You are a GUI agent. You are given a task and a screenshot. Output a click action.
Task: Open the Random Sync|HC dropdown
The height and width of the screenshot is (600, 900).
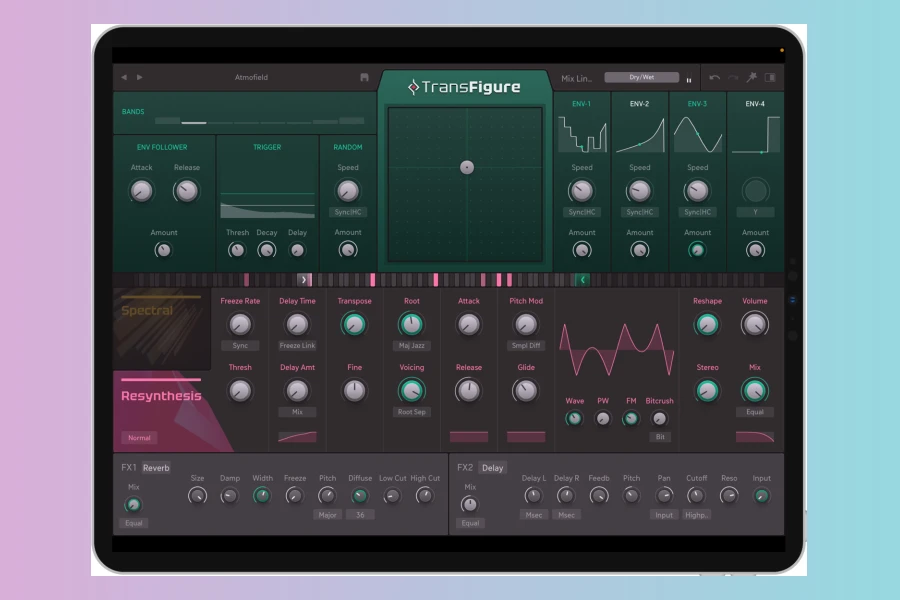pyautogui.click(x=348, y=212)
